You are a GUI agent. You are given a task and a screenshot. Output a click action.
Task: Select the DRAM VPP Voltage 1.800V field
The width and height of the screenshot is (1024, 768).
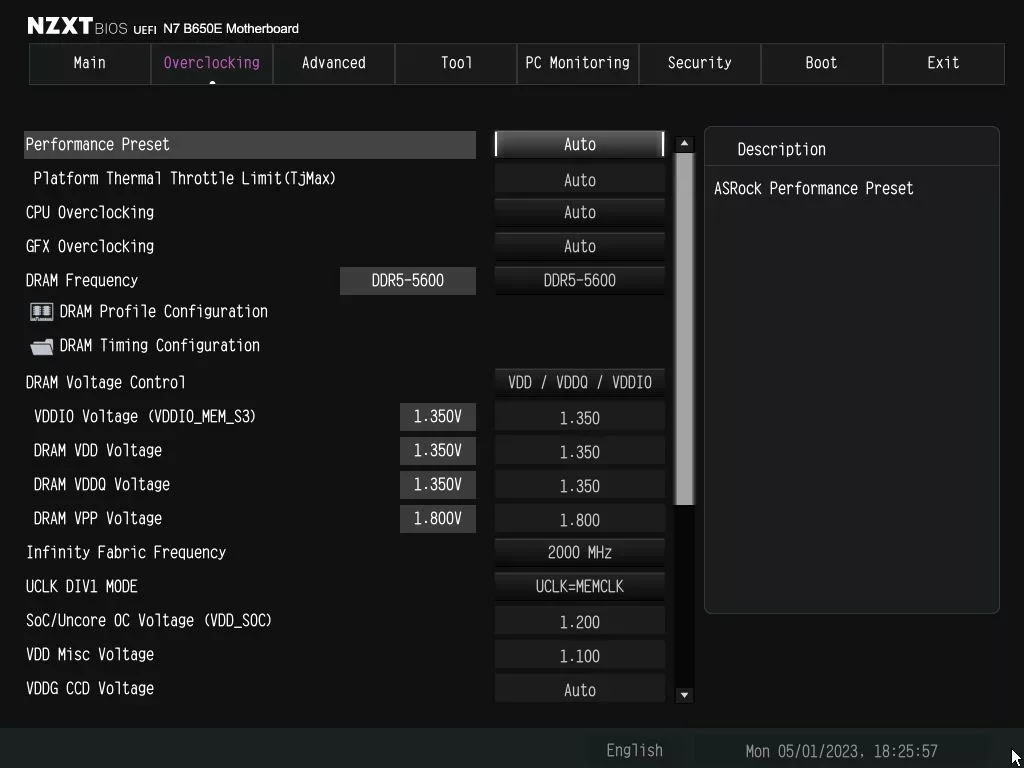[x=438, y=518]
